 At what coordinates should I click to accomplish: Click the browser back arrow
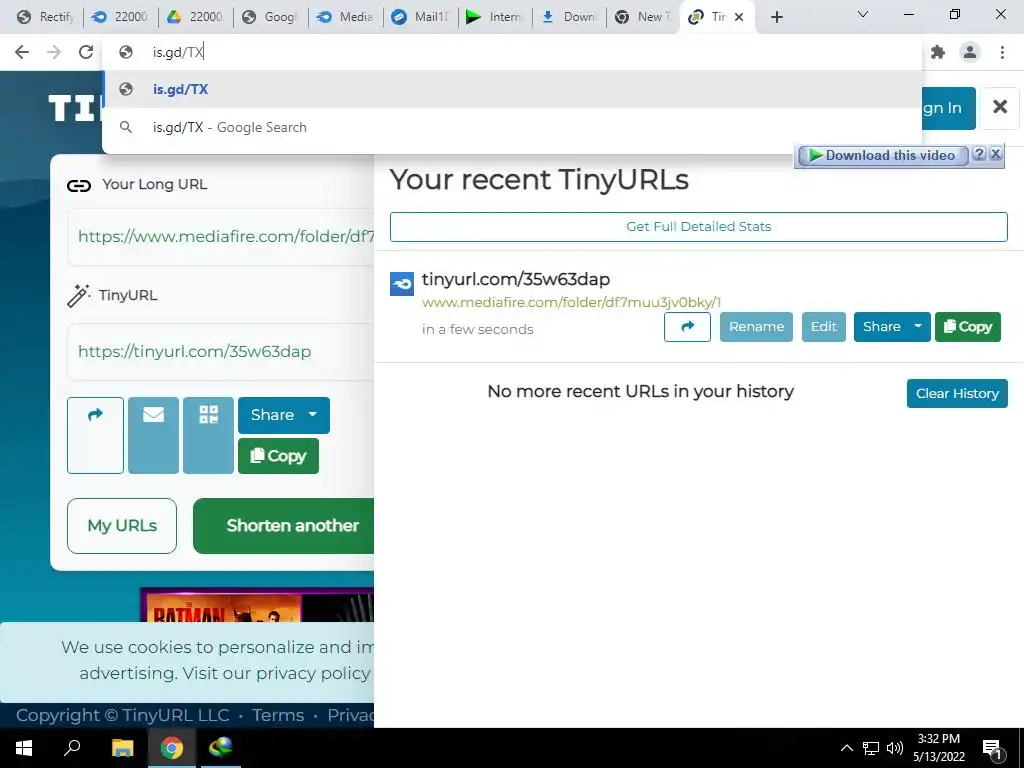tap(22, 52)
